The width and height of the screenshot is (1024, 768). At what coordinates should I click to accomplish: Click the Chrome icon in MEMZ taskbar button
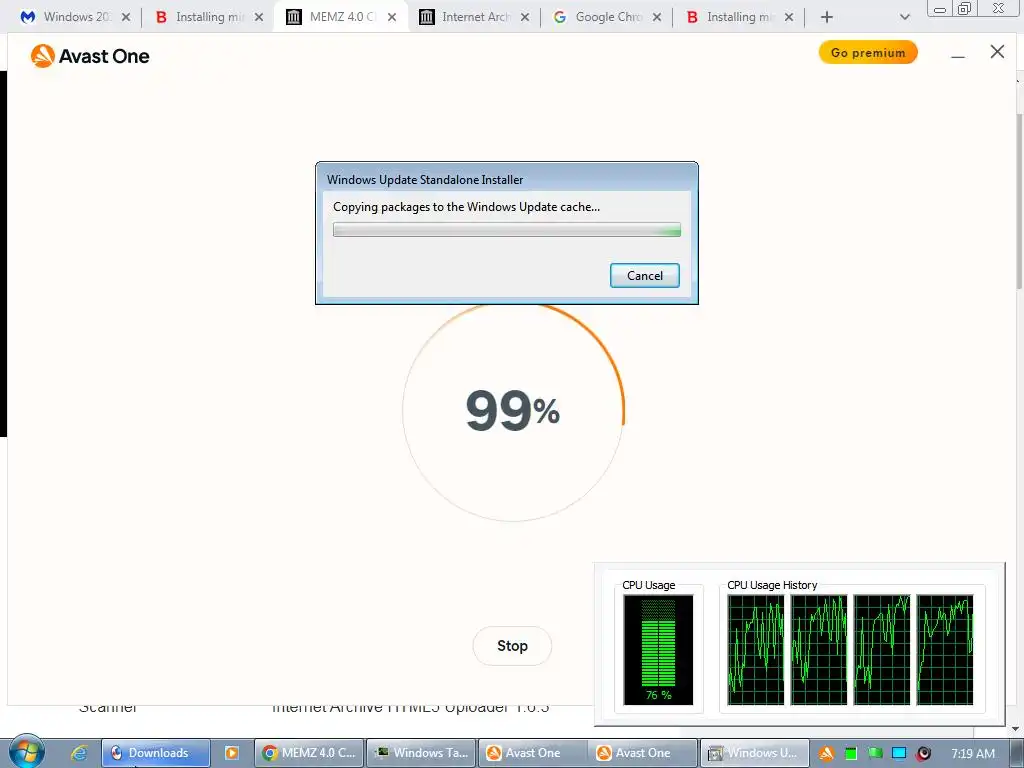point(269,753)
